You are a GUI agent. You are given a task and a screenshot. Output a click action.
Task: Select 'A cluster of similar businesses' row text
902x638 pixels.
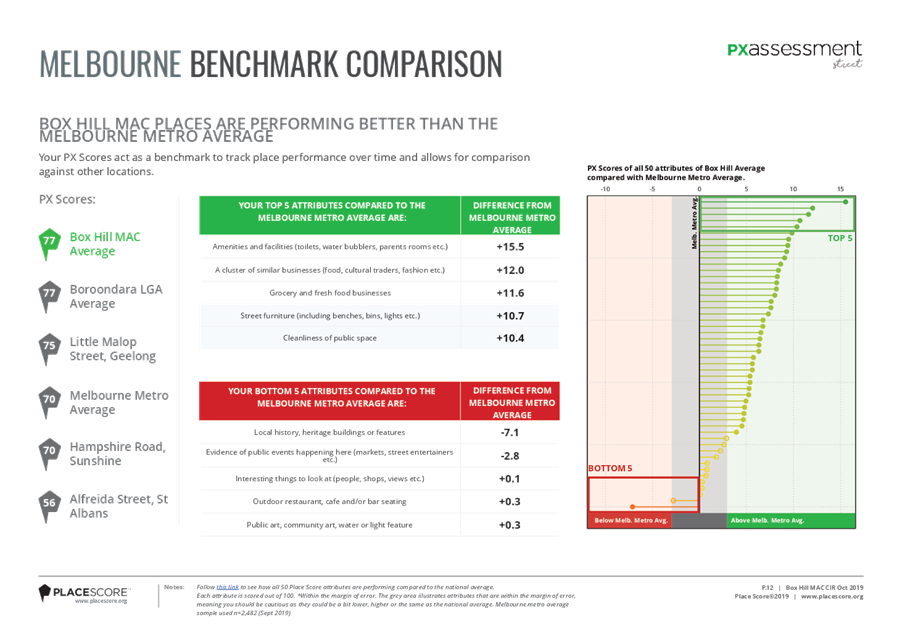click(x=330, y=270)
